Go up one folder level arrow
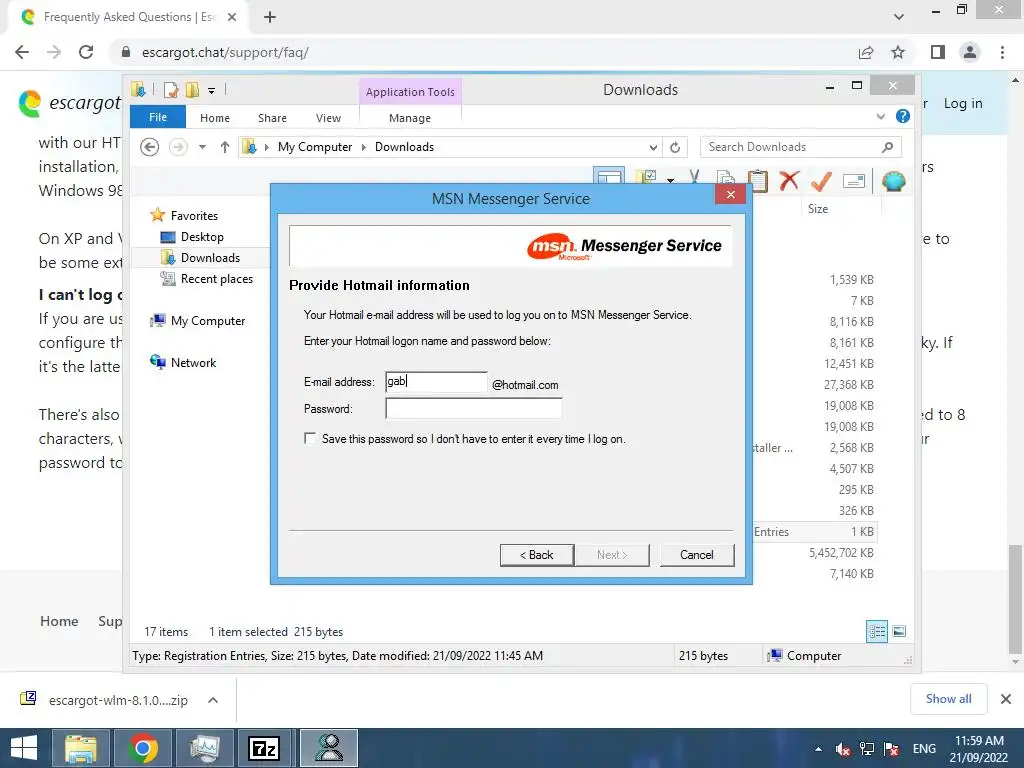This screenshot has height=768, width=1024. 225,147
